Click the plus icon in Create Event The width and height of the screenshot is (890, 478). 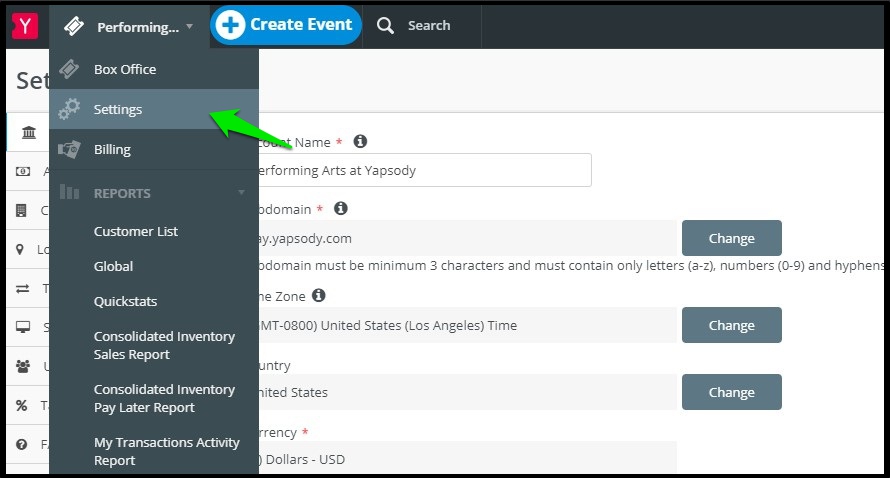point(230,25)
